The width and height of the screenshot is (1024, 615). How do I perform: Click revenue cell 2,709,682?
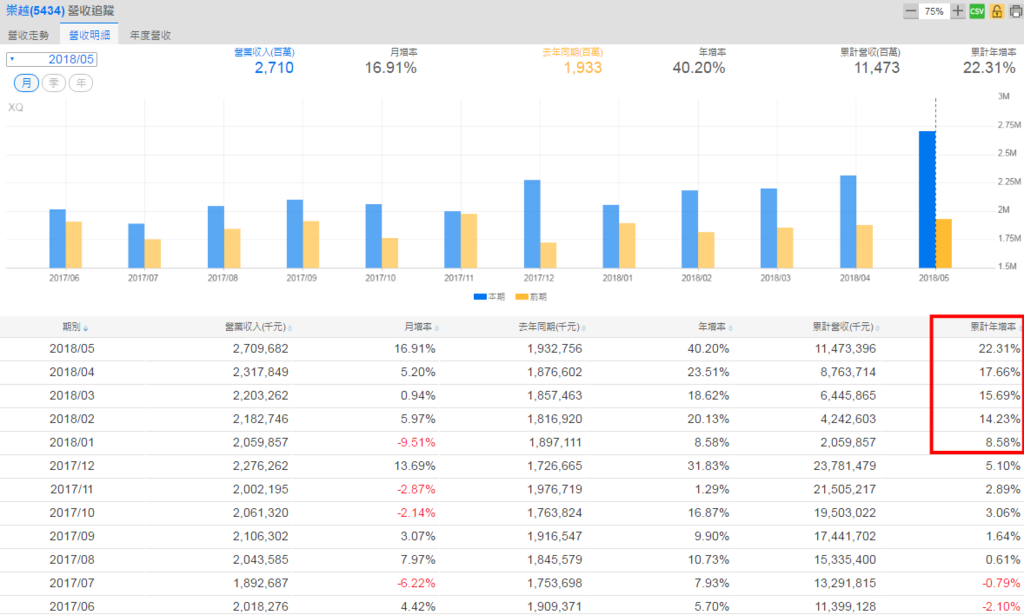pyautogui.click(x=261, y=349)
